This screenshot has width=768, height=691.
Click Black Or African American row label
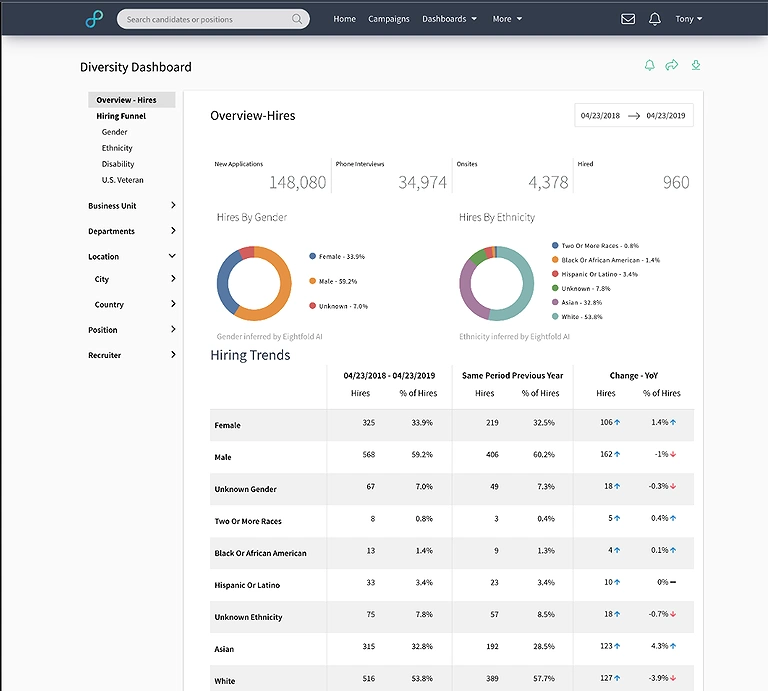pos(261,553)
